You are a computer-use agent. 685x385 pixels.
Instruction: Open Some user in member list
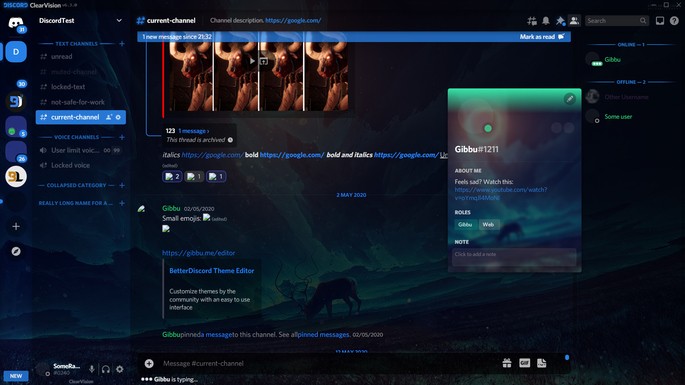coord(630,117)
